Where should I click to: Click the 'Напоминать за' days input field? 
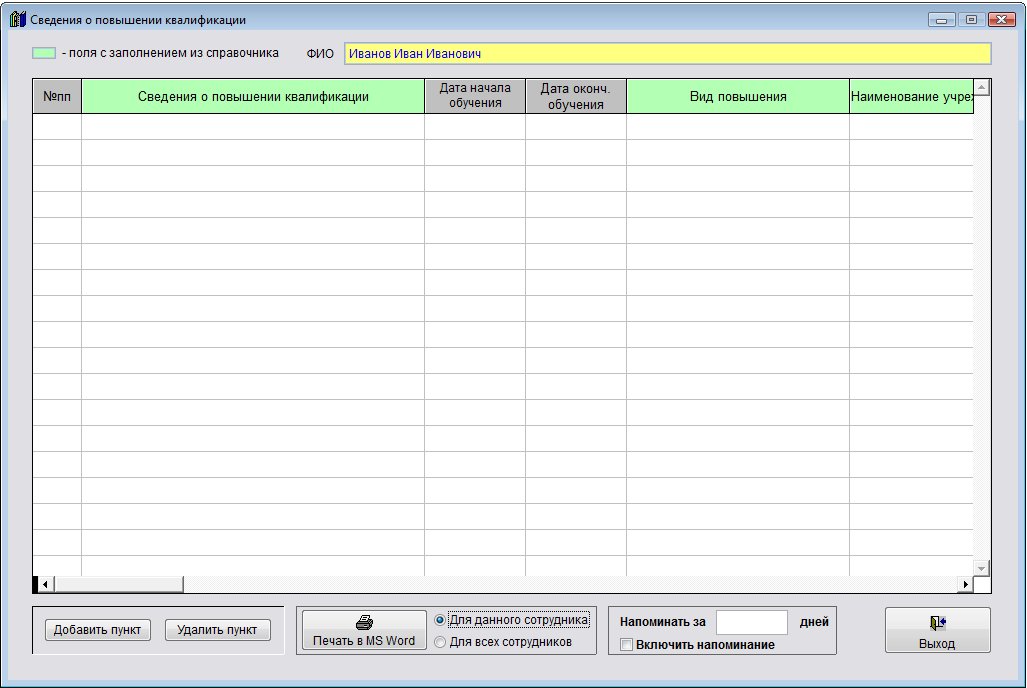tap(752, 622)
